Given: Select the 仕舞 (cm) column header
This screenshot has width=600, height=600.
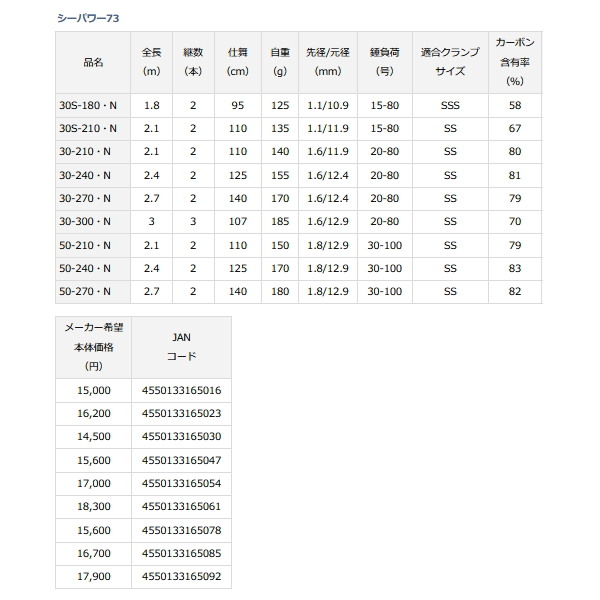Looking at the screenshot, I should coord(238,62).
